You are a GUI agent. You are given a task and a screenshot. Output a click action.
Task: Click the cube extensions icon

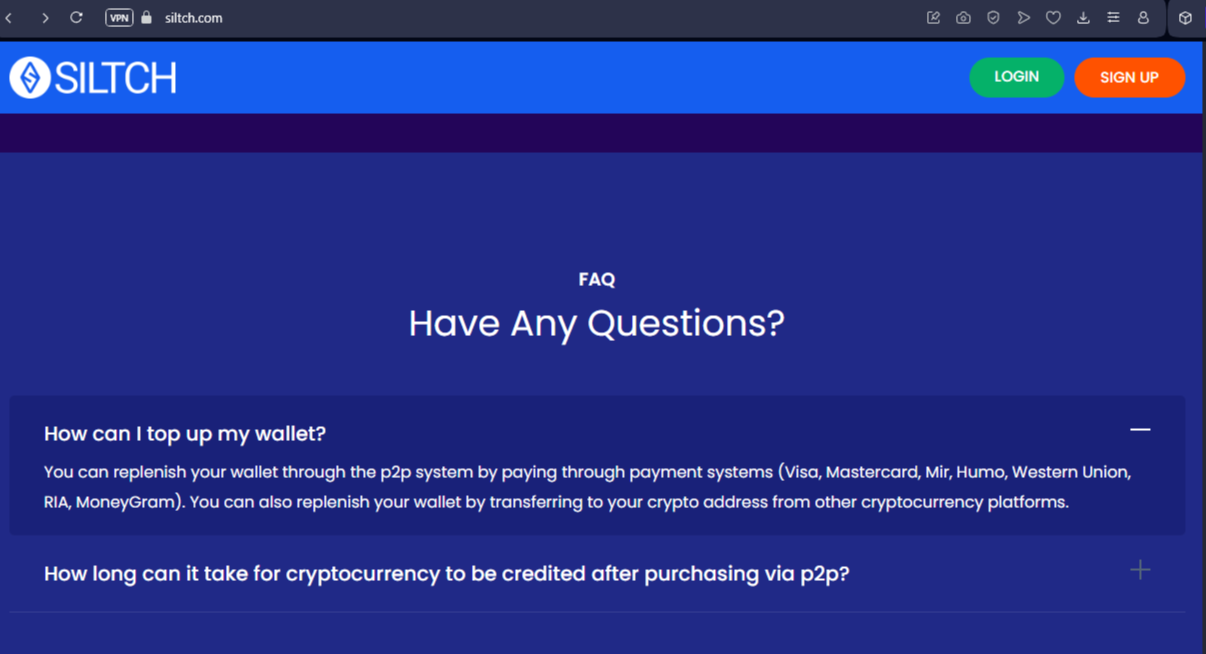coord(1185,18)
